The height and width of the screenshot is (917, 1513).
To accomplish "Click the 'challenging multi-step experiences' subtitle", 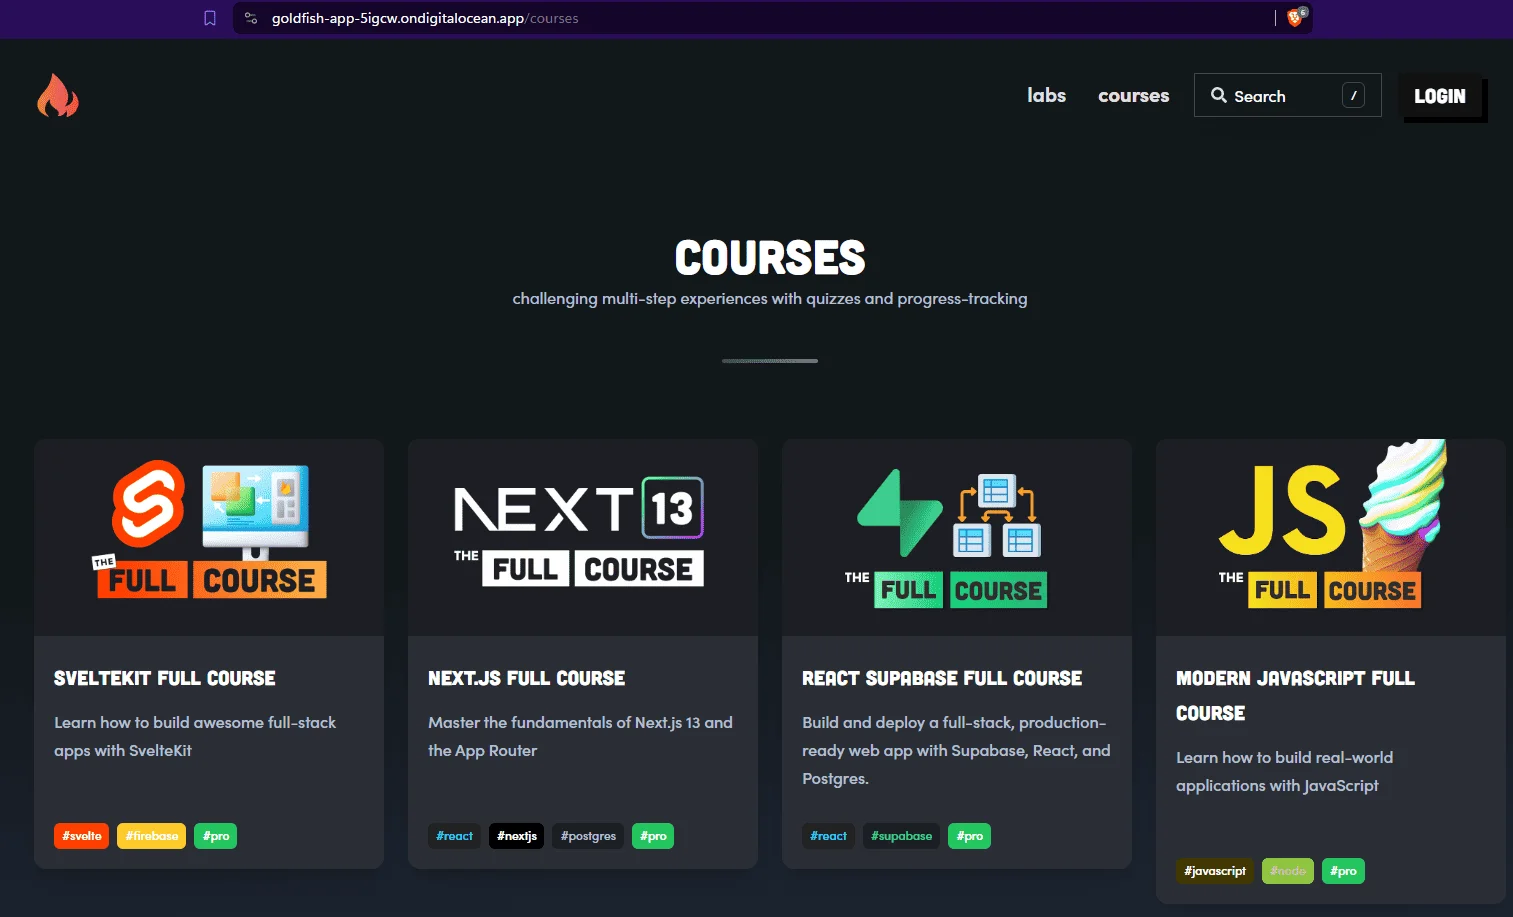I will pyautogui.click(x=770, y=299).
